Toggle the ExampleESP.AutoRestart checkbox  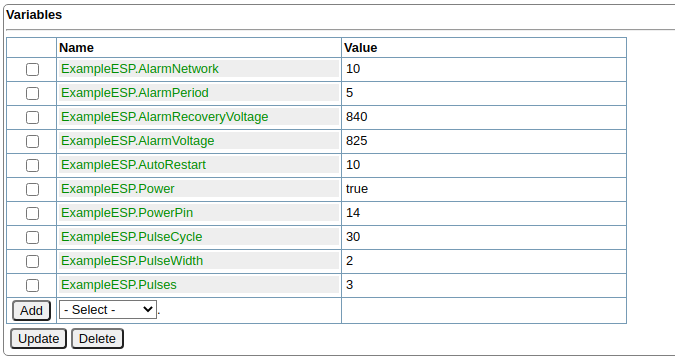click(x=32, y=166)
